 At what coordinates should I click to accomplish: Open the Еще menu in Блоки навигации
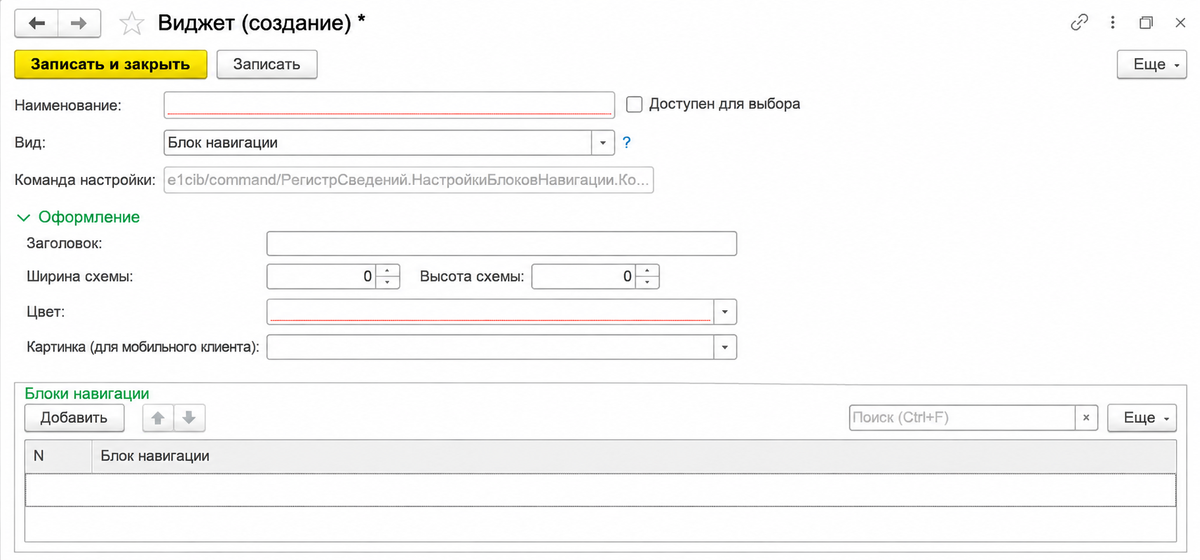point(1142,418)
